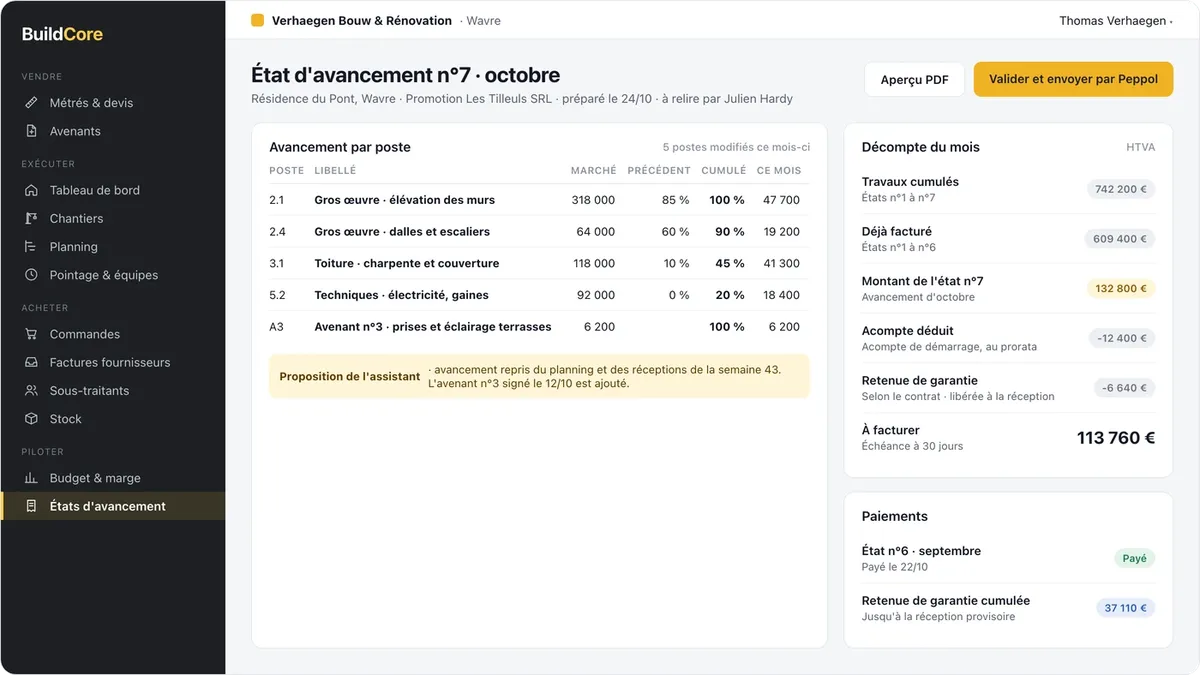Select row Toiture · charpente et couverture
This screenshot has height=675, width=1200.
[539, 263]
